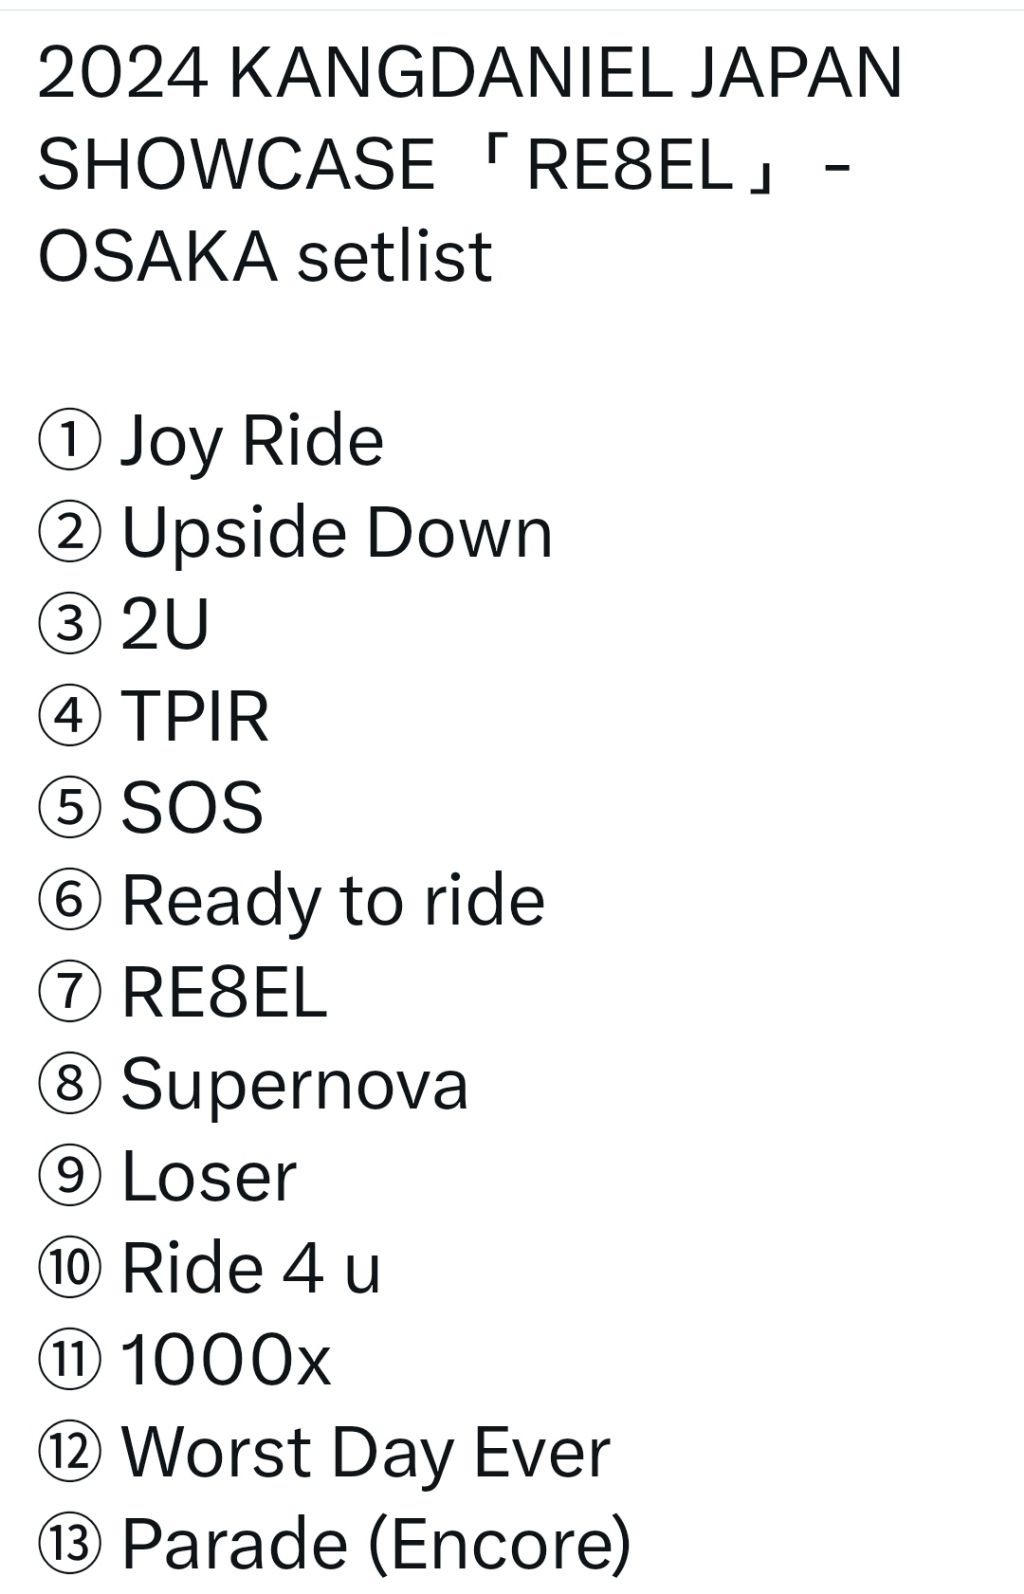Click the circled number 1 marker
The width and height of the screenshot is (1024, 1594).
(69, 442)
